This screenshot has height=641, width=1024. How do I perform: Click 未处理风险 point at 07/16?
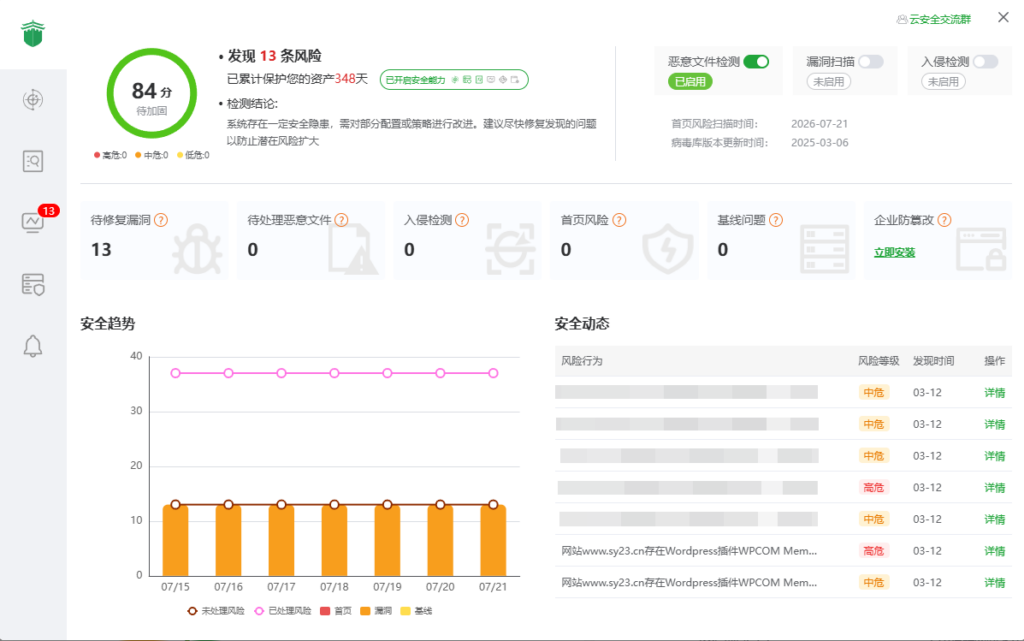tap(229, 505)
